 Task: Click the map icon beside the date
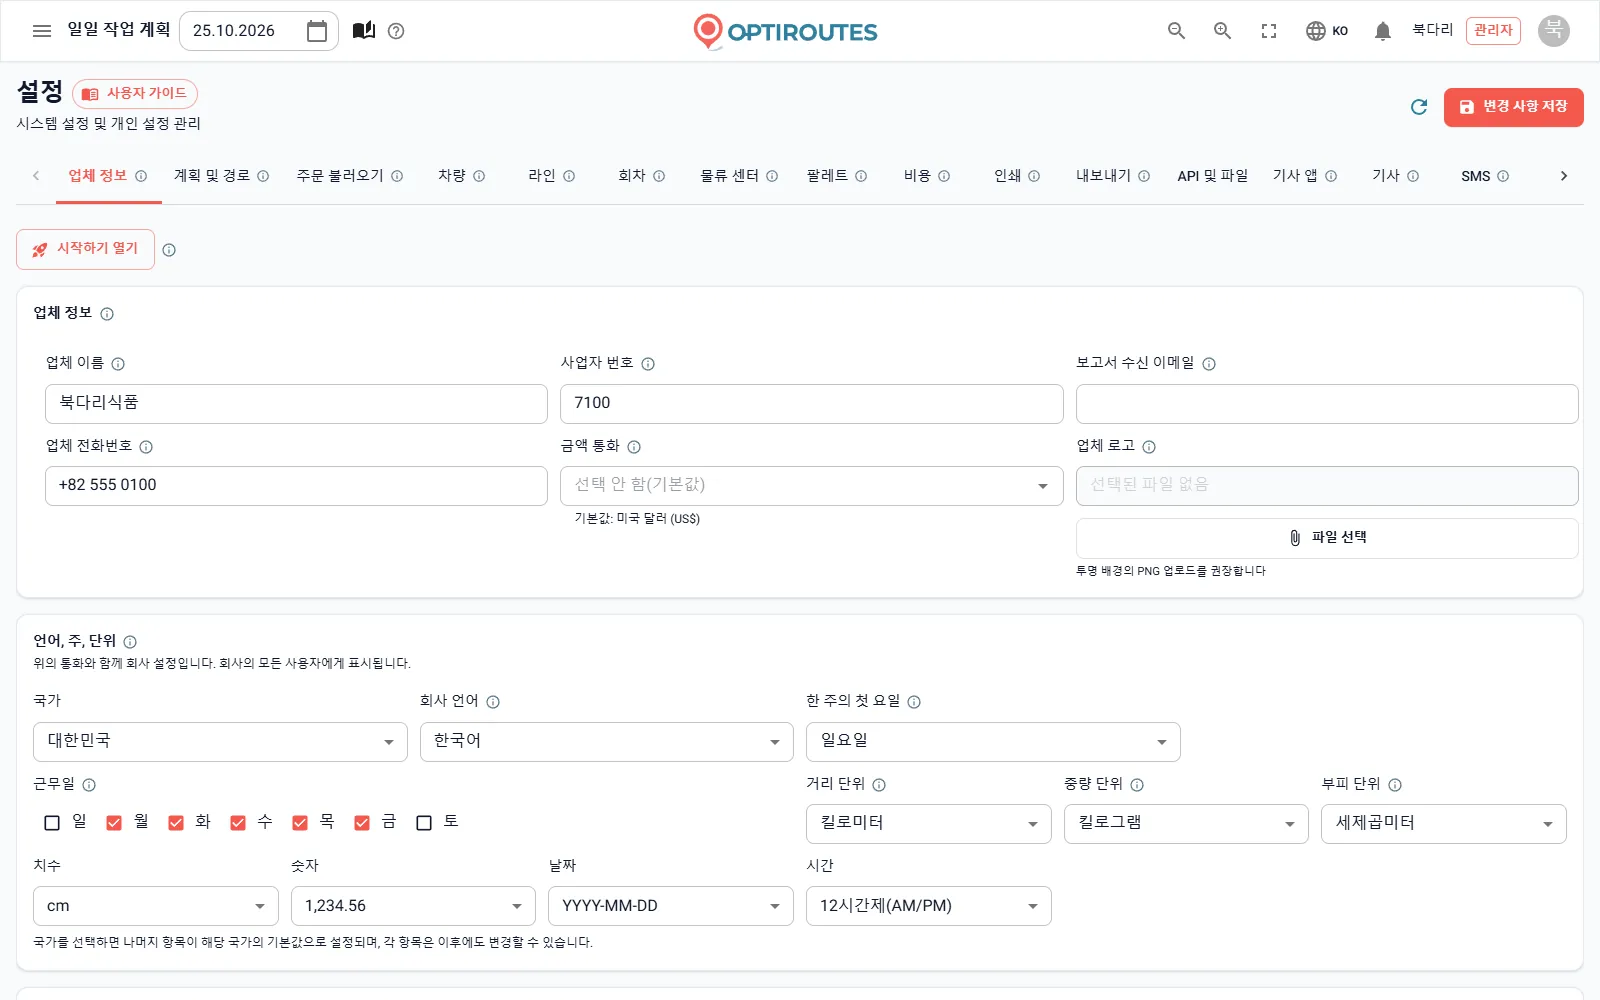(x=364, y=30)
